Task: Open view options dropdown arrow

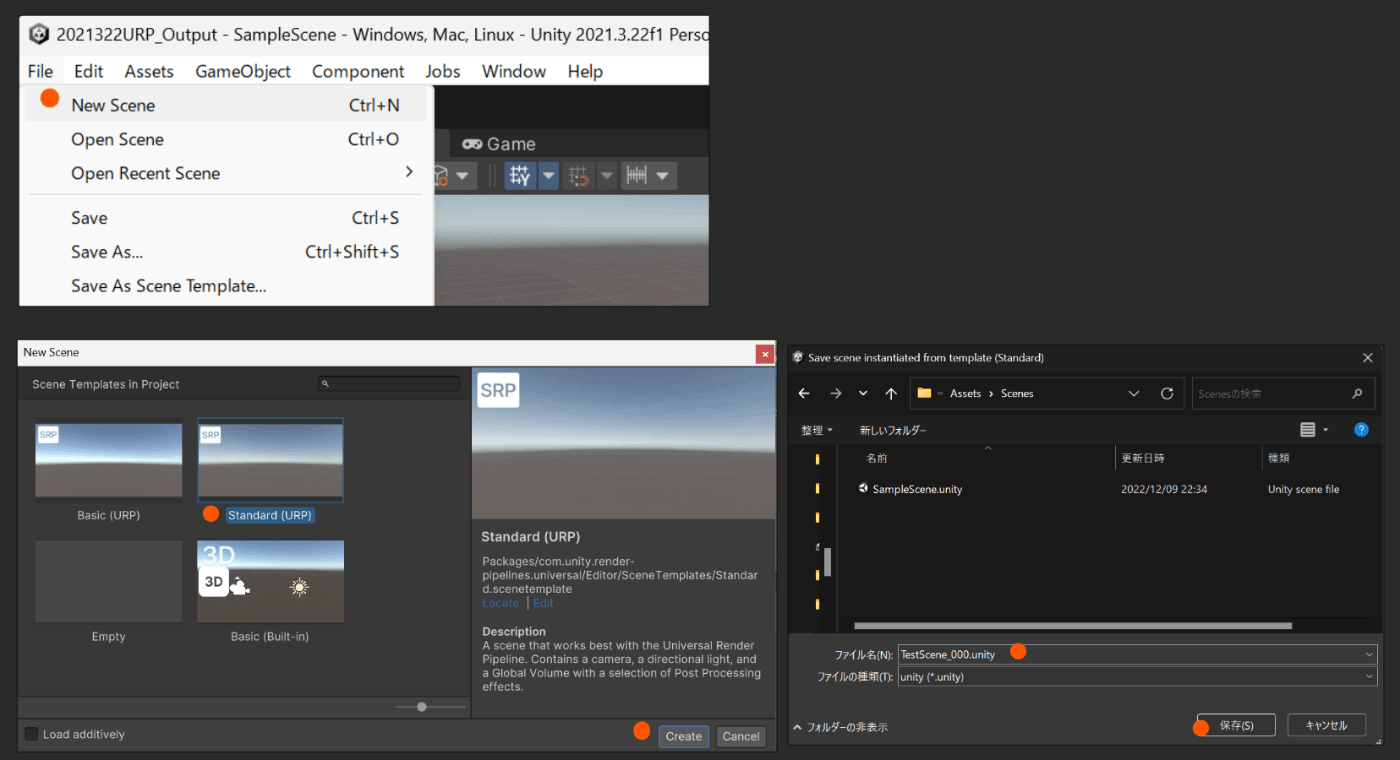Action: (1326, 430)
